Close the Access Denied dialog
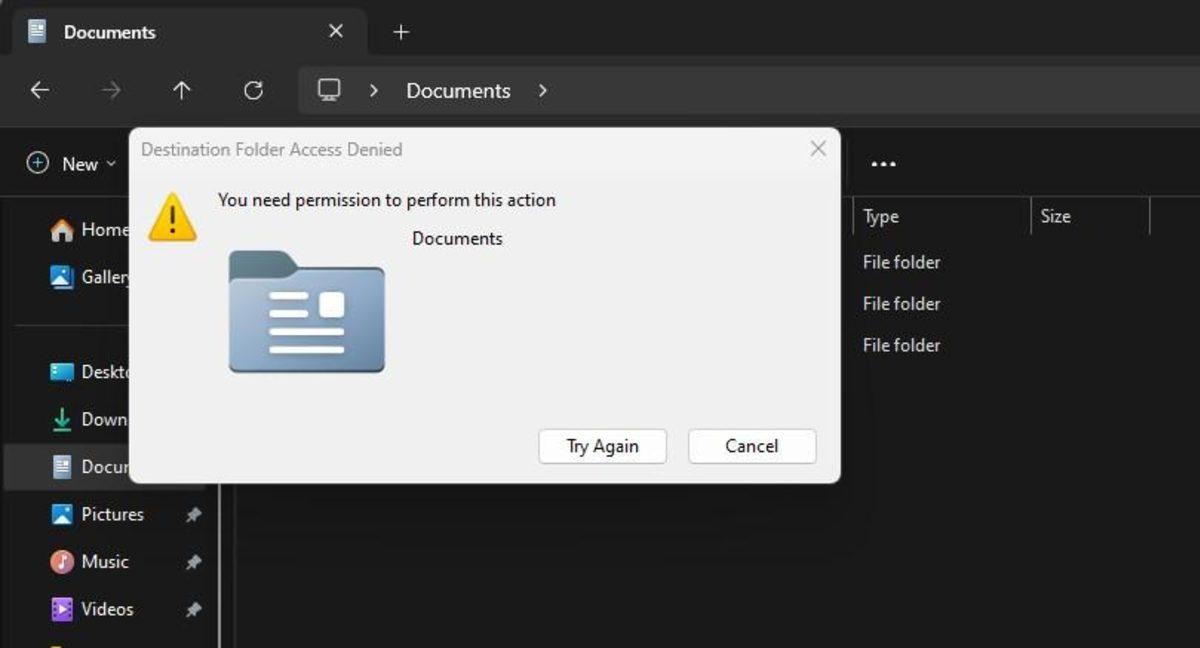 (818, 149)
